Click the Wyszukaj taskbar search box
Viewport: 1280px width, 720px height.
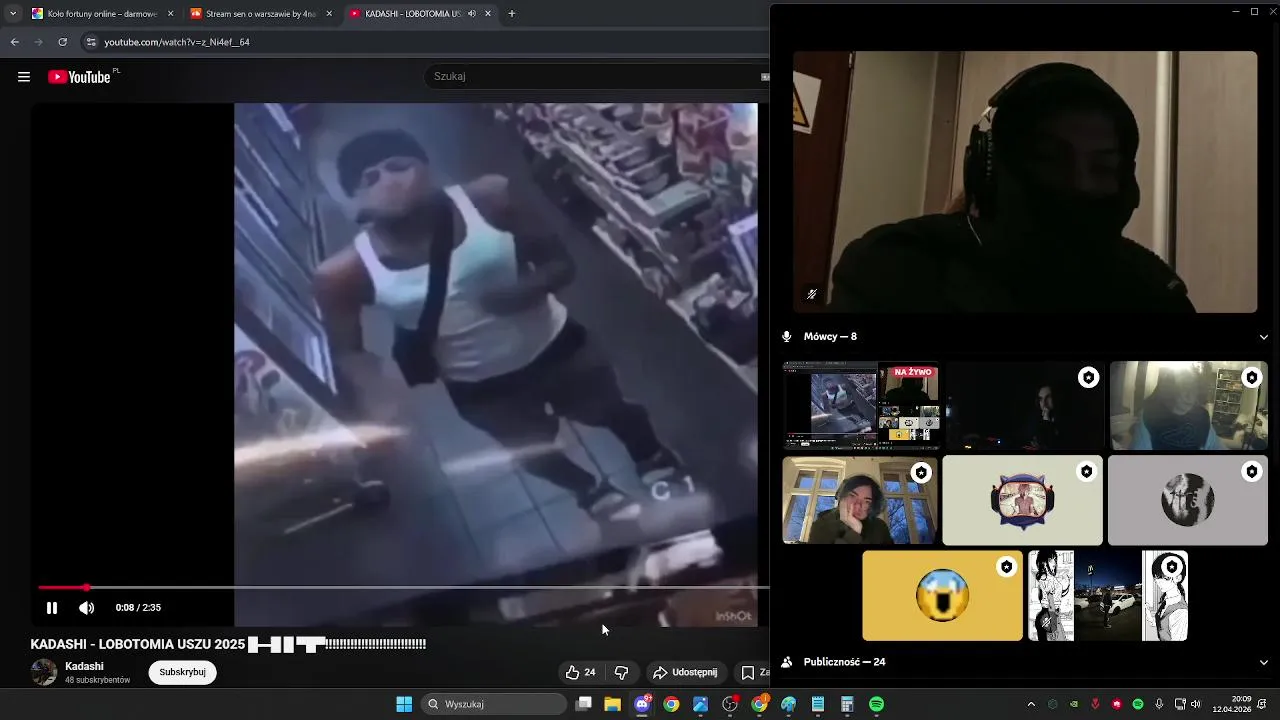click(494, 704)
